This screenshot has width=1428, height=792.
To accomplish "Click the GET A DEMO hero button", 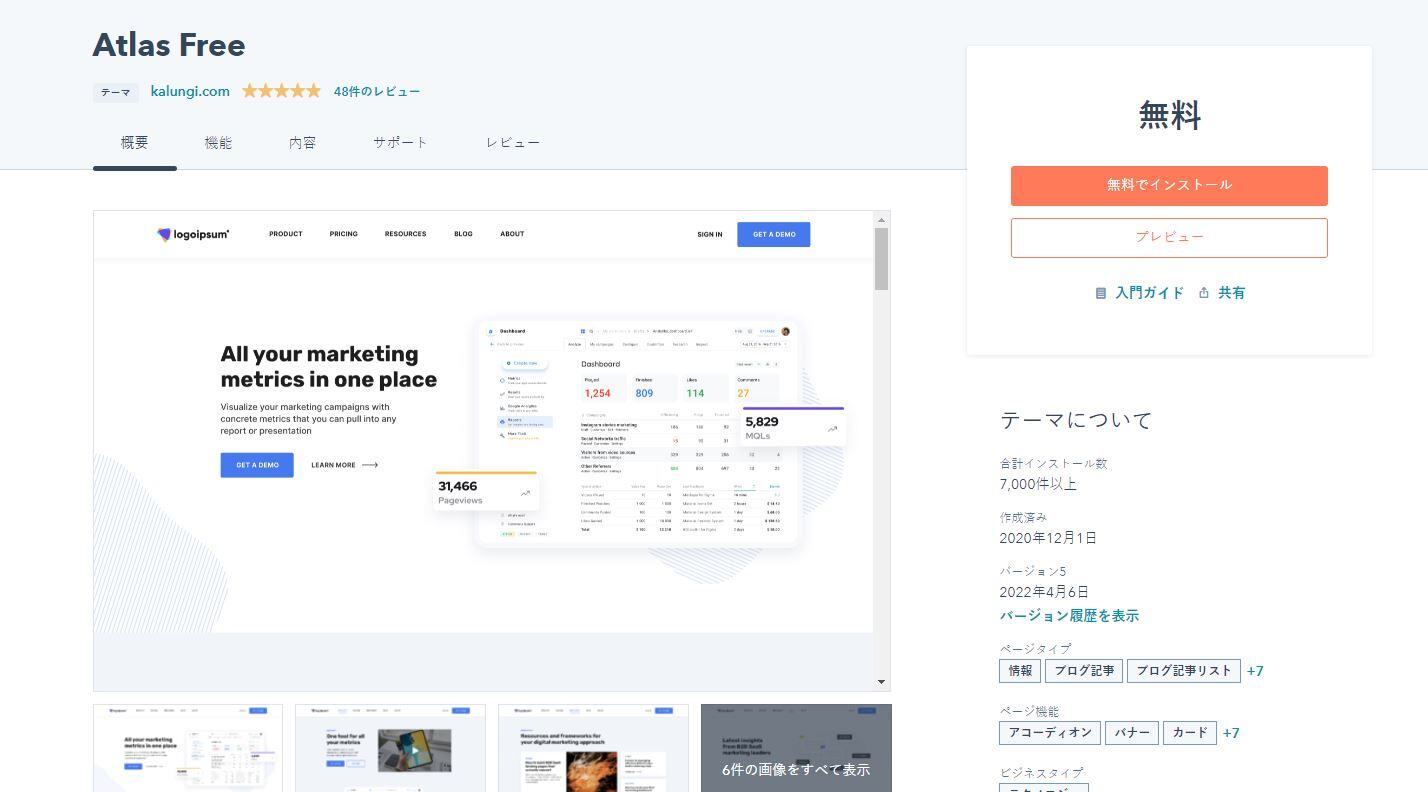I will 257,465.
